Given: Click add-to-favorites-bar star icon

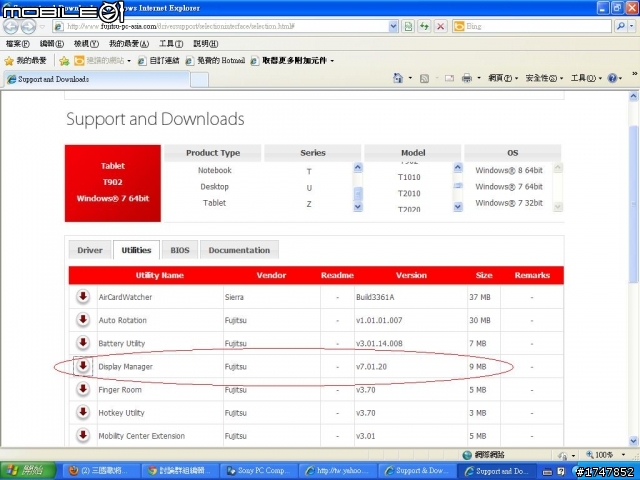Looking at the screenshot, I should [x=64, y=61].
